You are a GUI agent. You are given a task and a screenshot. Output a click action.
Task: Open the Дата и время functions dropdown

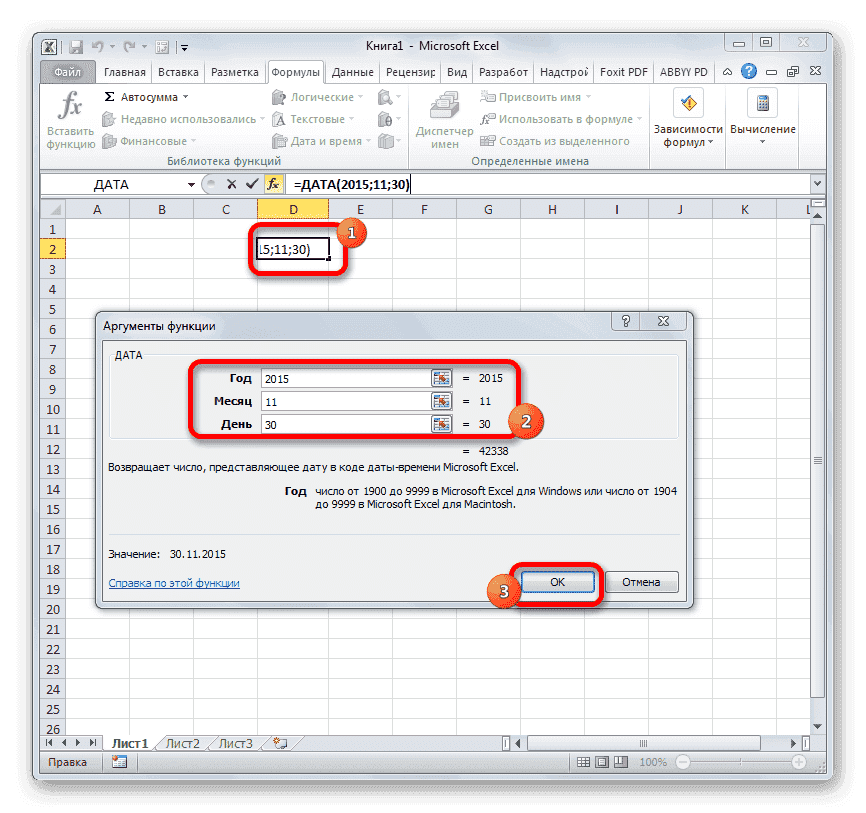322,141
